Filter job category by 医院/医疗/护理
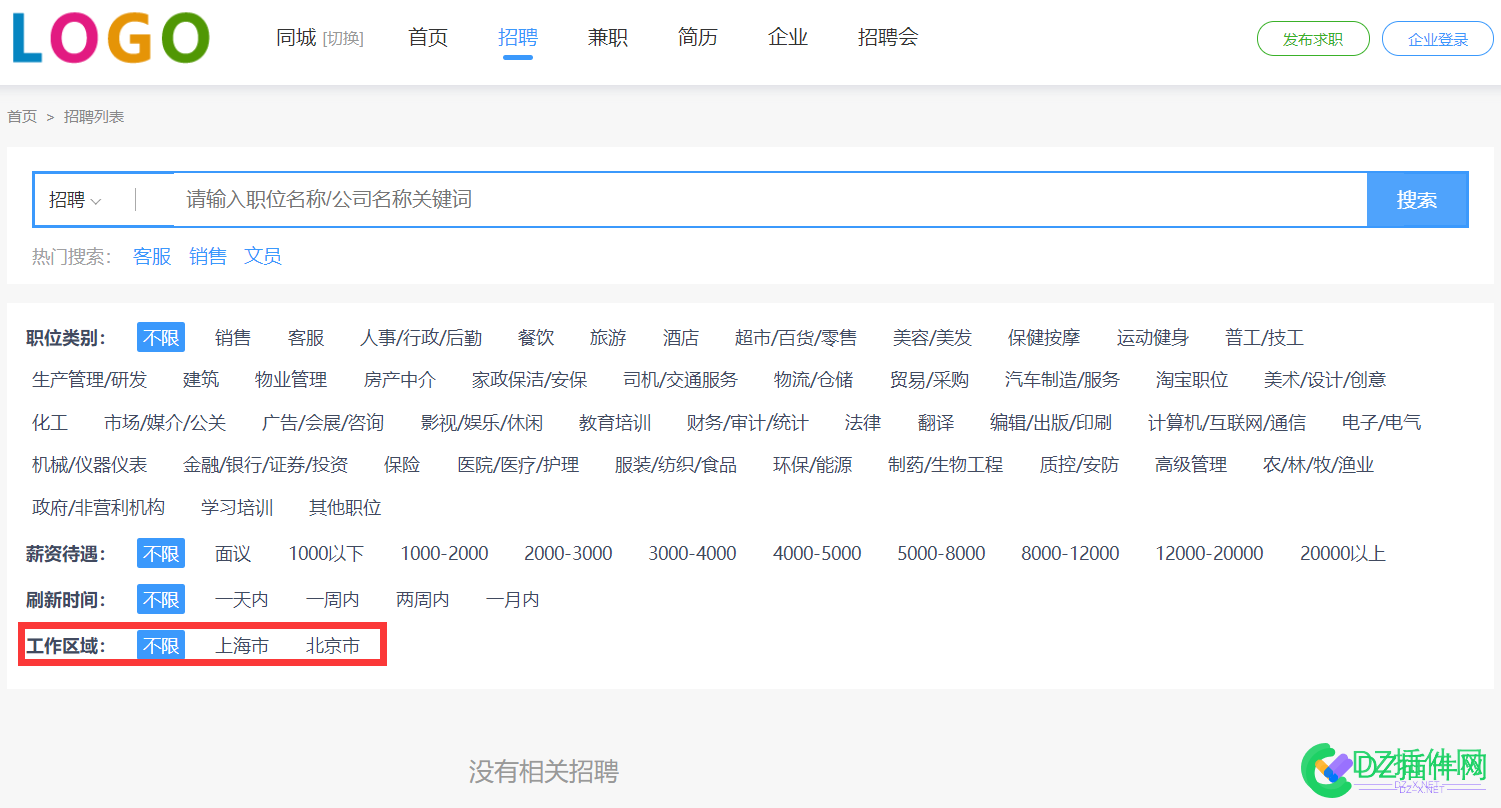The image size is (1501, 808). [519, 465]
